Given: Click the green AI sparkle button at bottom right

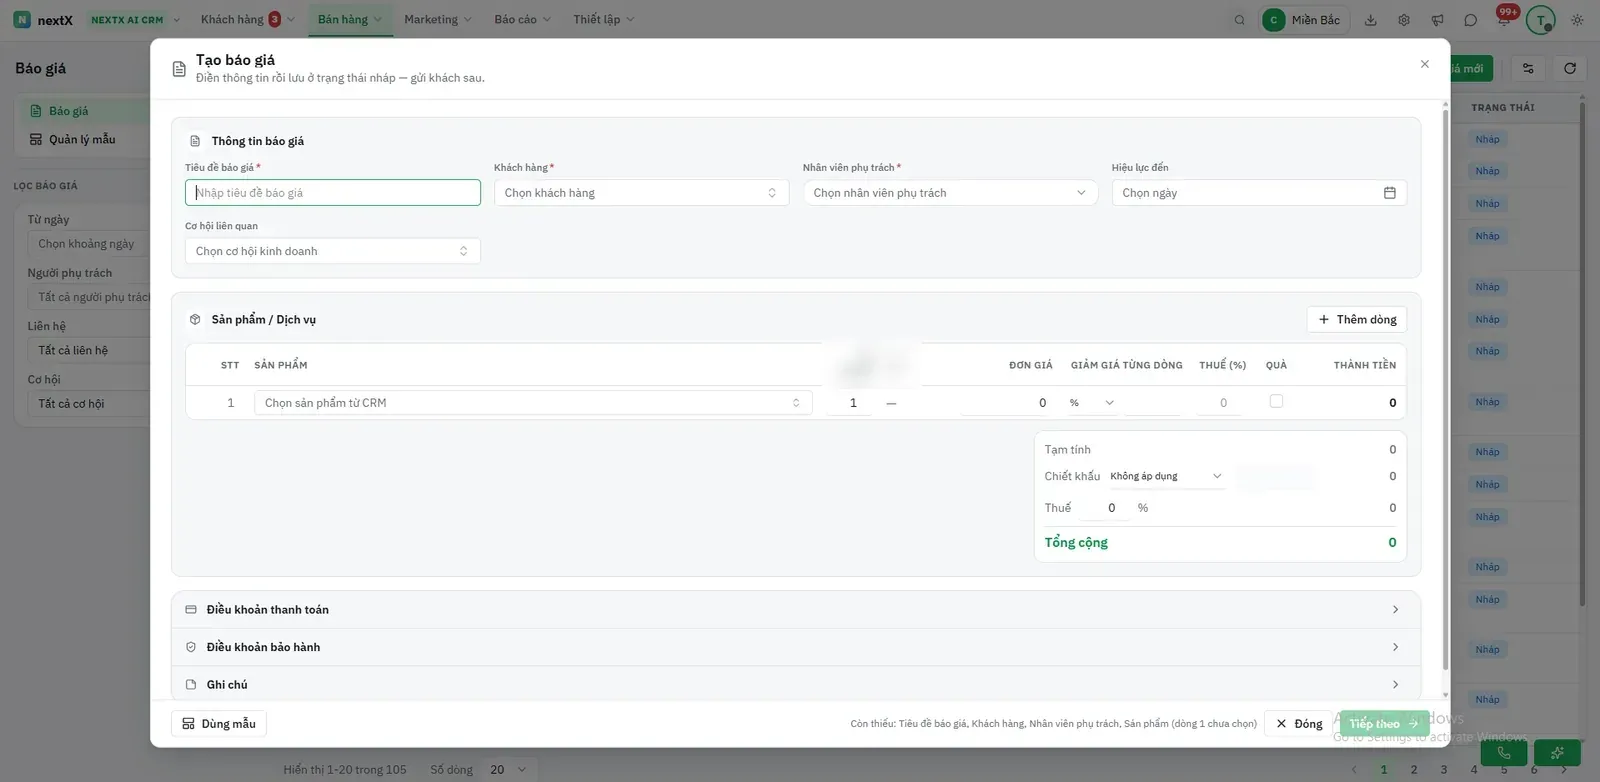Looking at the screenshot, I should (x=1557, y=753).
